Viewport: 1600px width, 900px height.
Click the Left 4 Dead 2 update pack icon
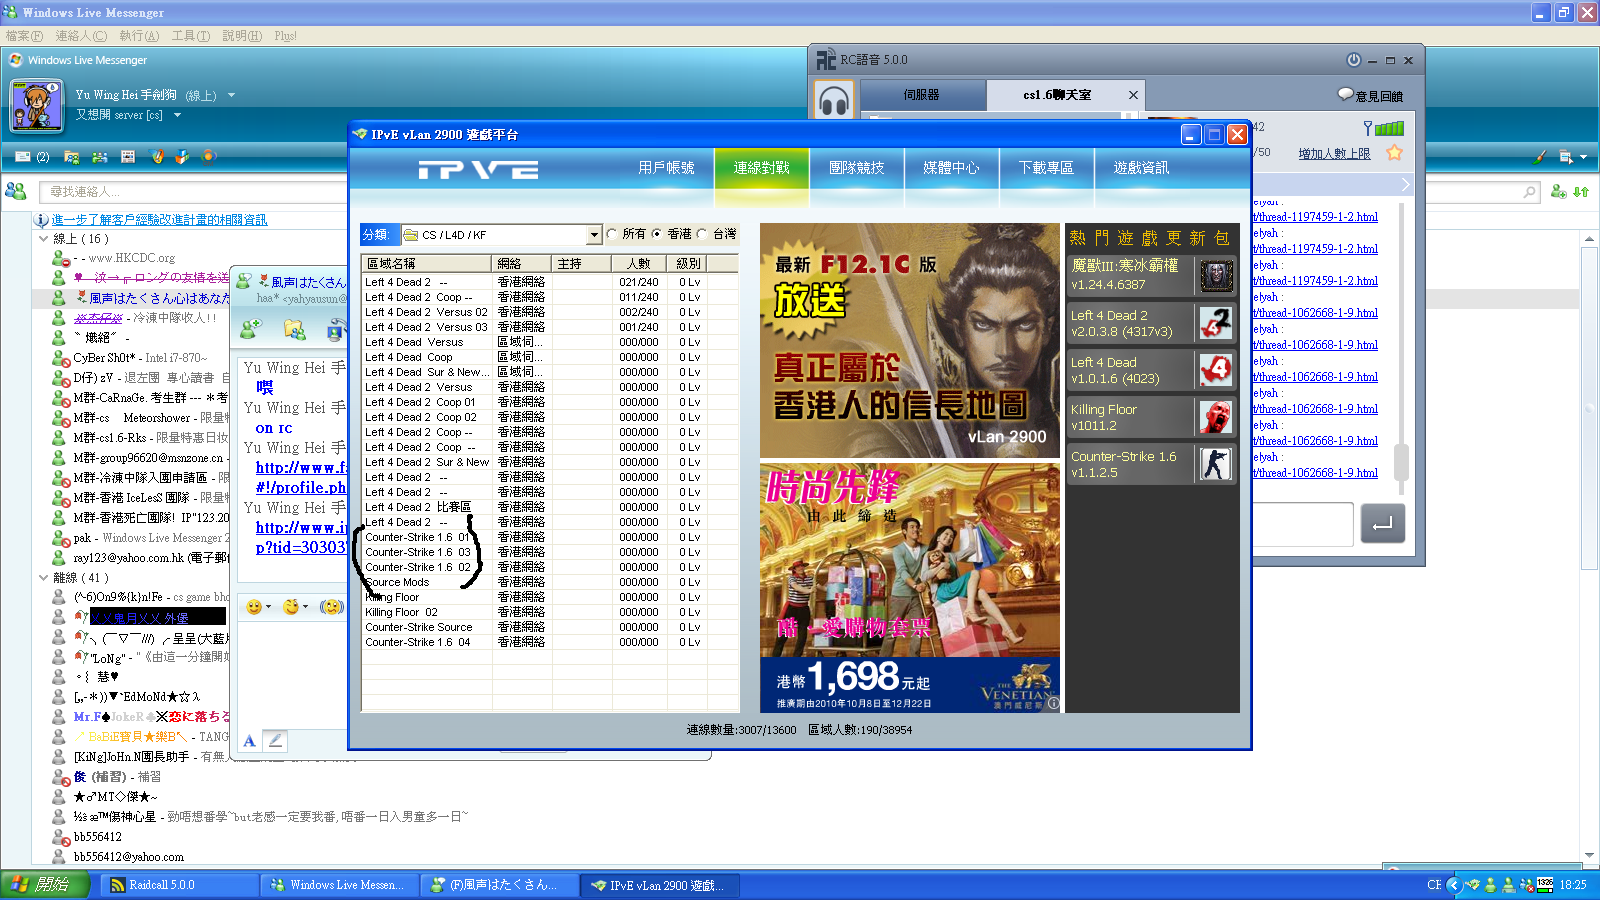coord(1216,323)
